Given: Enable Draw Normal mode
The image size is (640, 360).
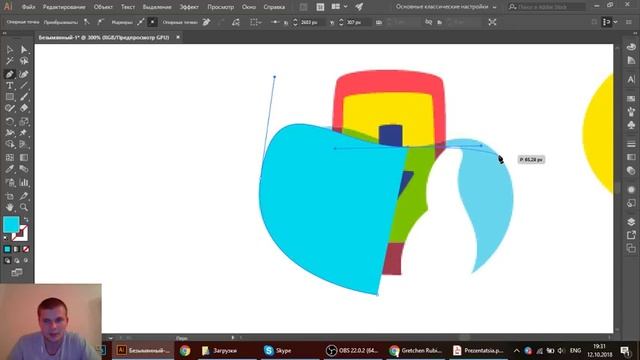Looking at the screenshot, I should point(7,260).
